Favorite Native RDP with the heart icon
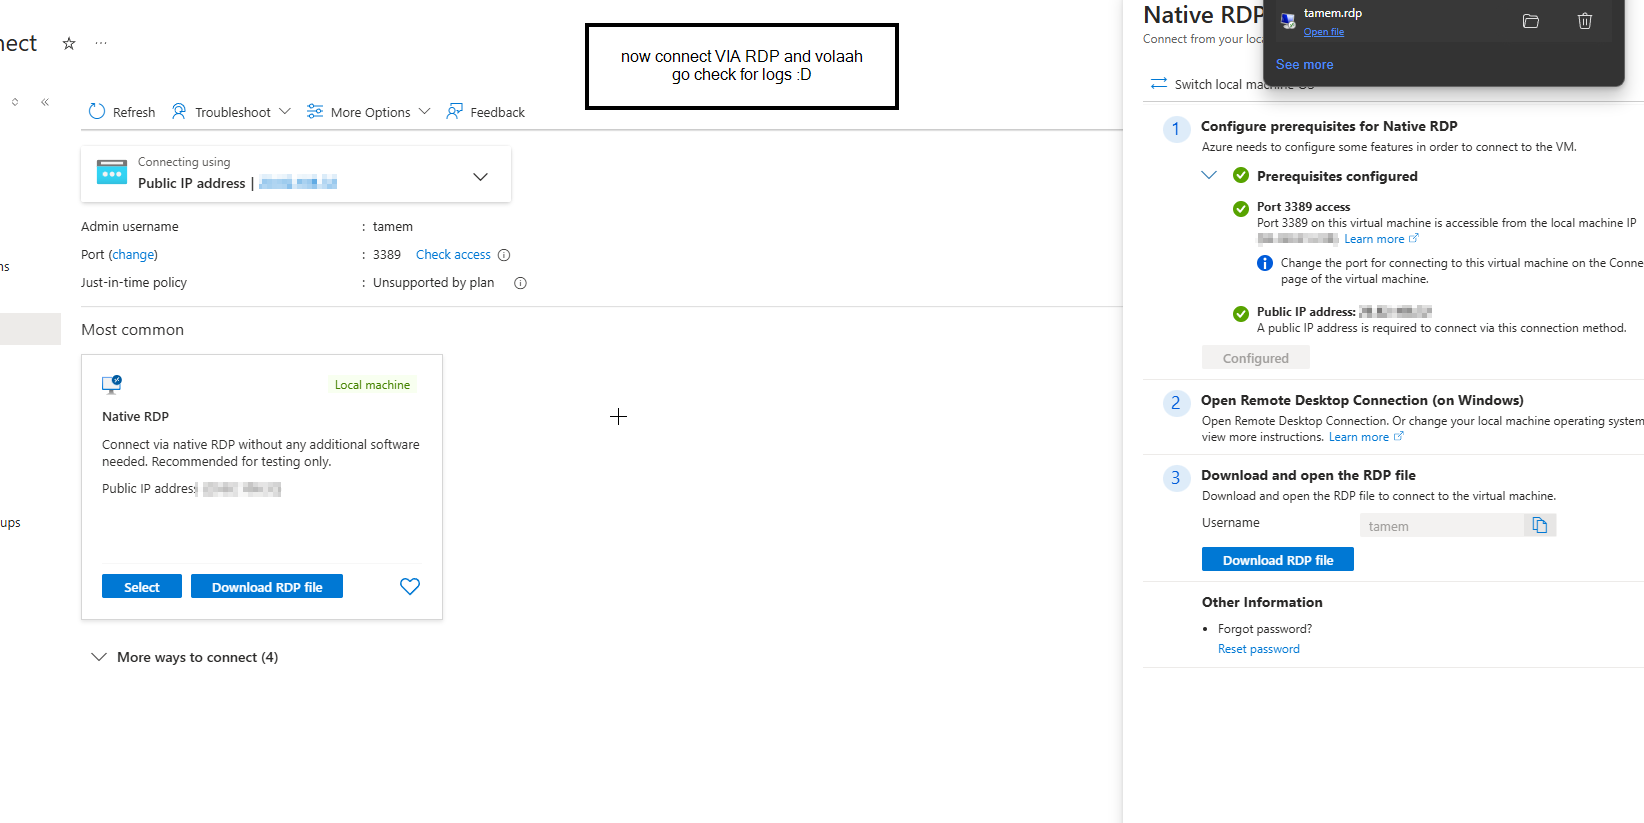The width and height of the screenshot is (1644, 823). pyautogui.click(x=410, y=587)
